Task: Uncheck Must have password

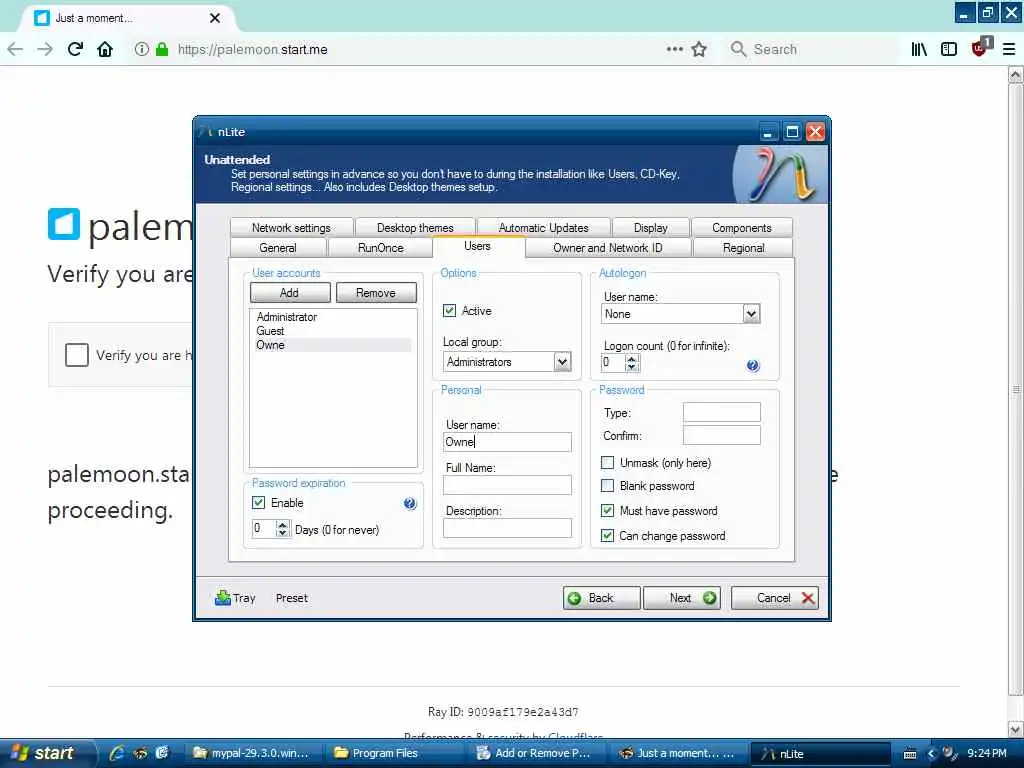Action: [x=607, y=511]
